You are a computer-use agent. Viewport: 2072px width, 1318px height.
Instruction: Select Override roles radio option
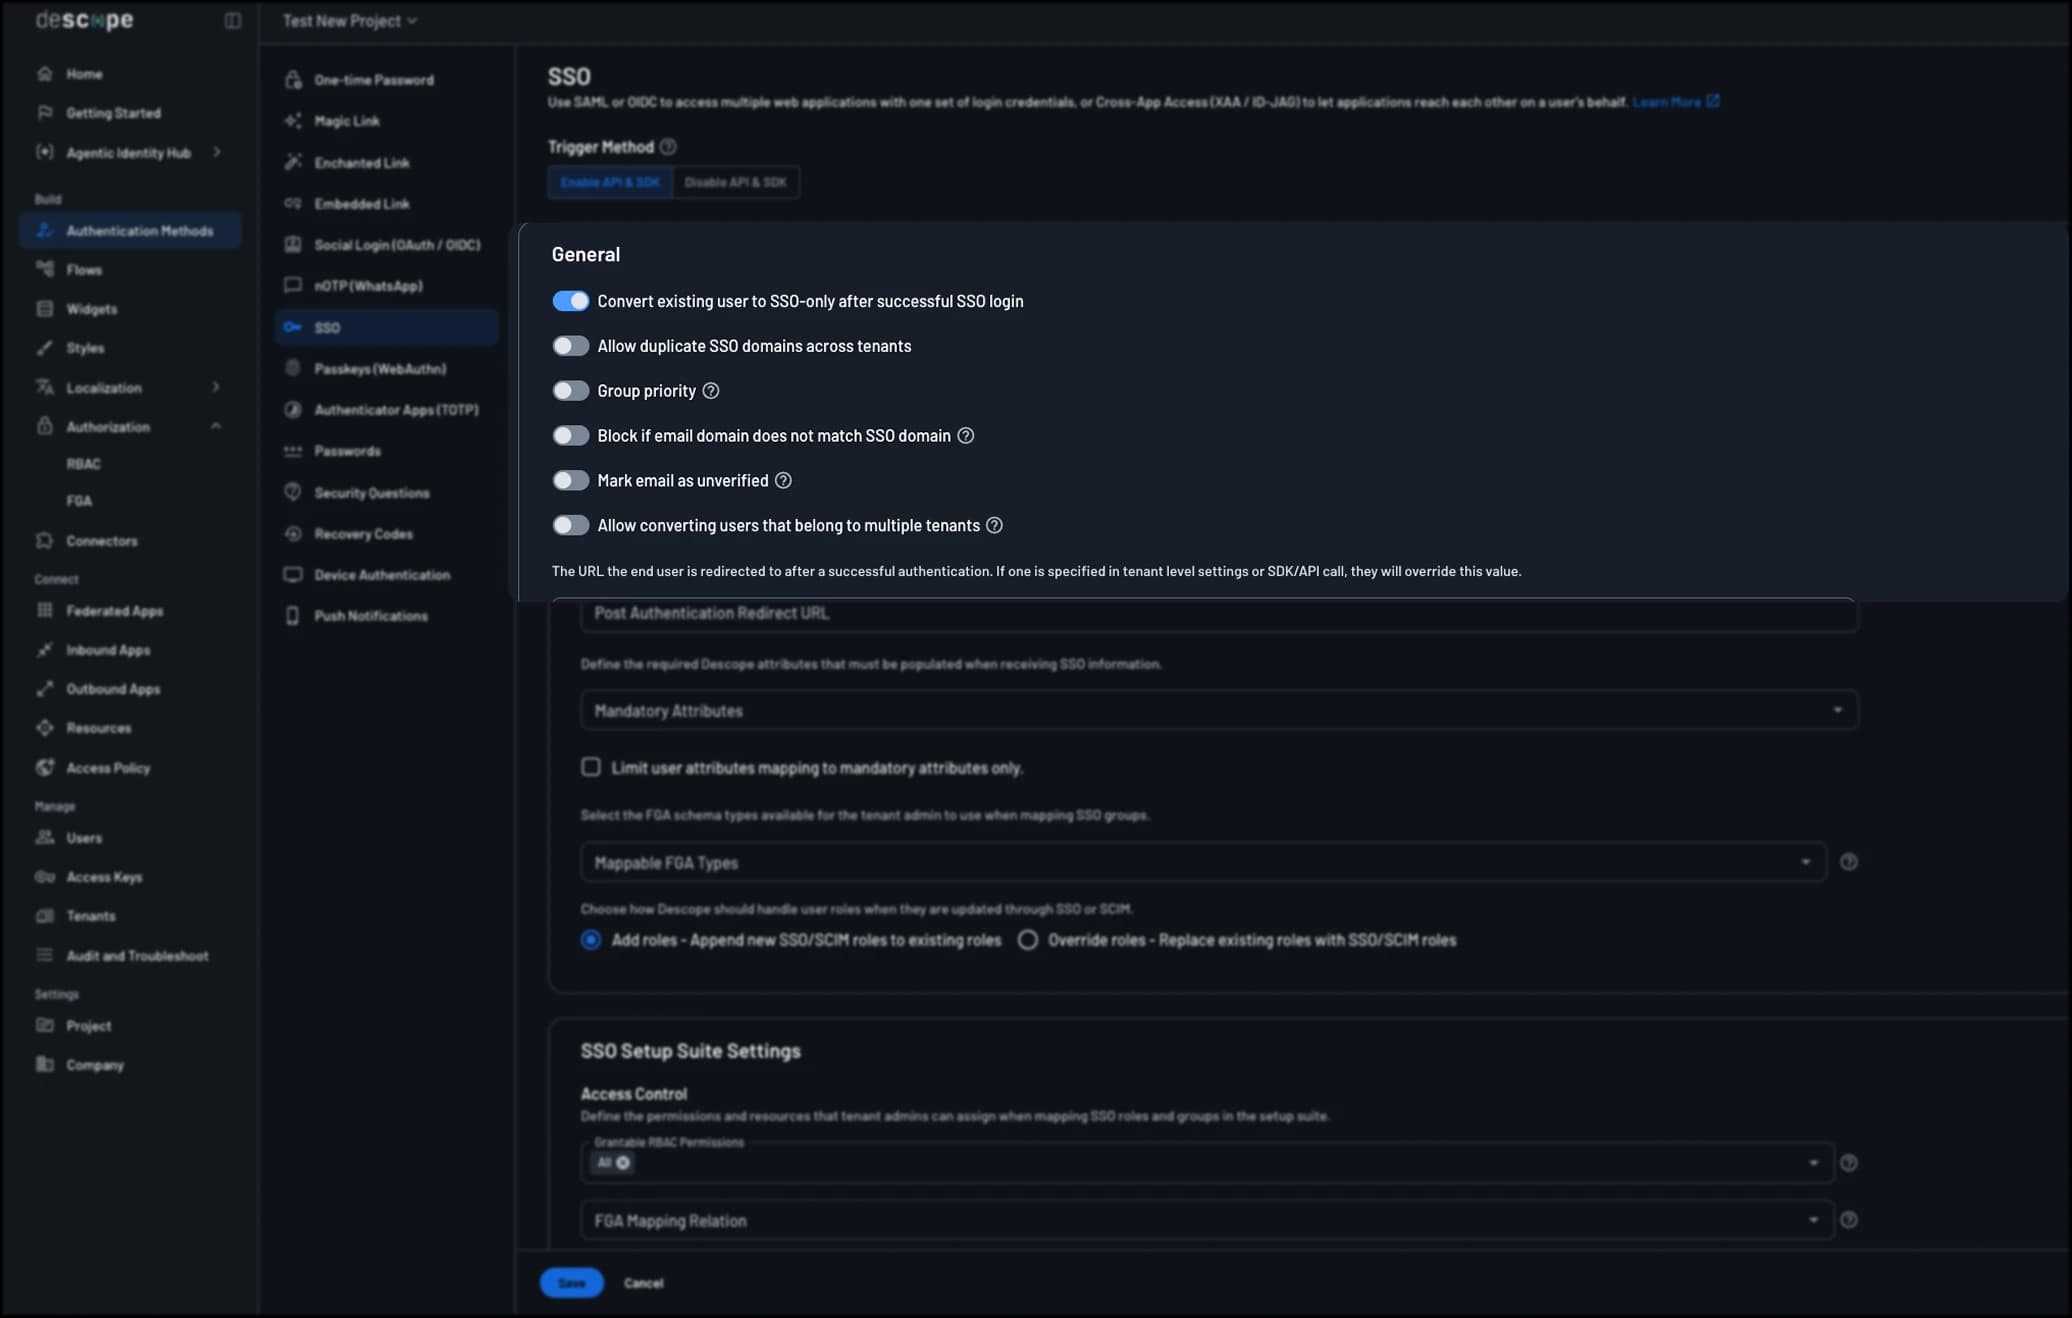(1028, 940)
